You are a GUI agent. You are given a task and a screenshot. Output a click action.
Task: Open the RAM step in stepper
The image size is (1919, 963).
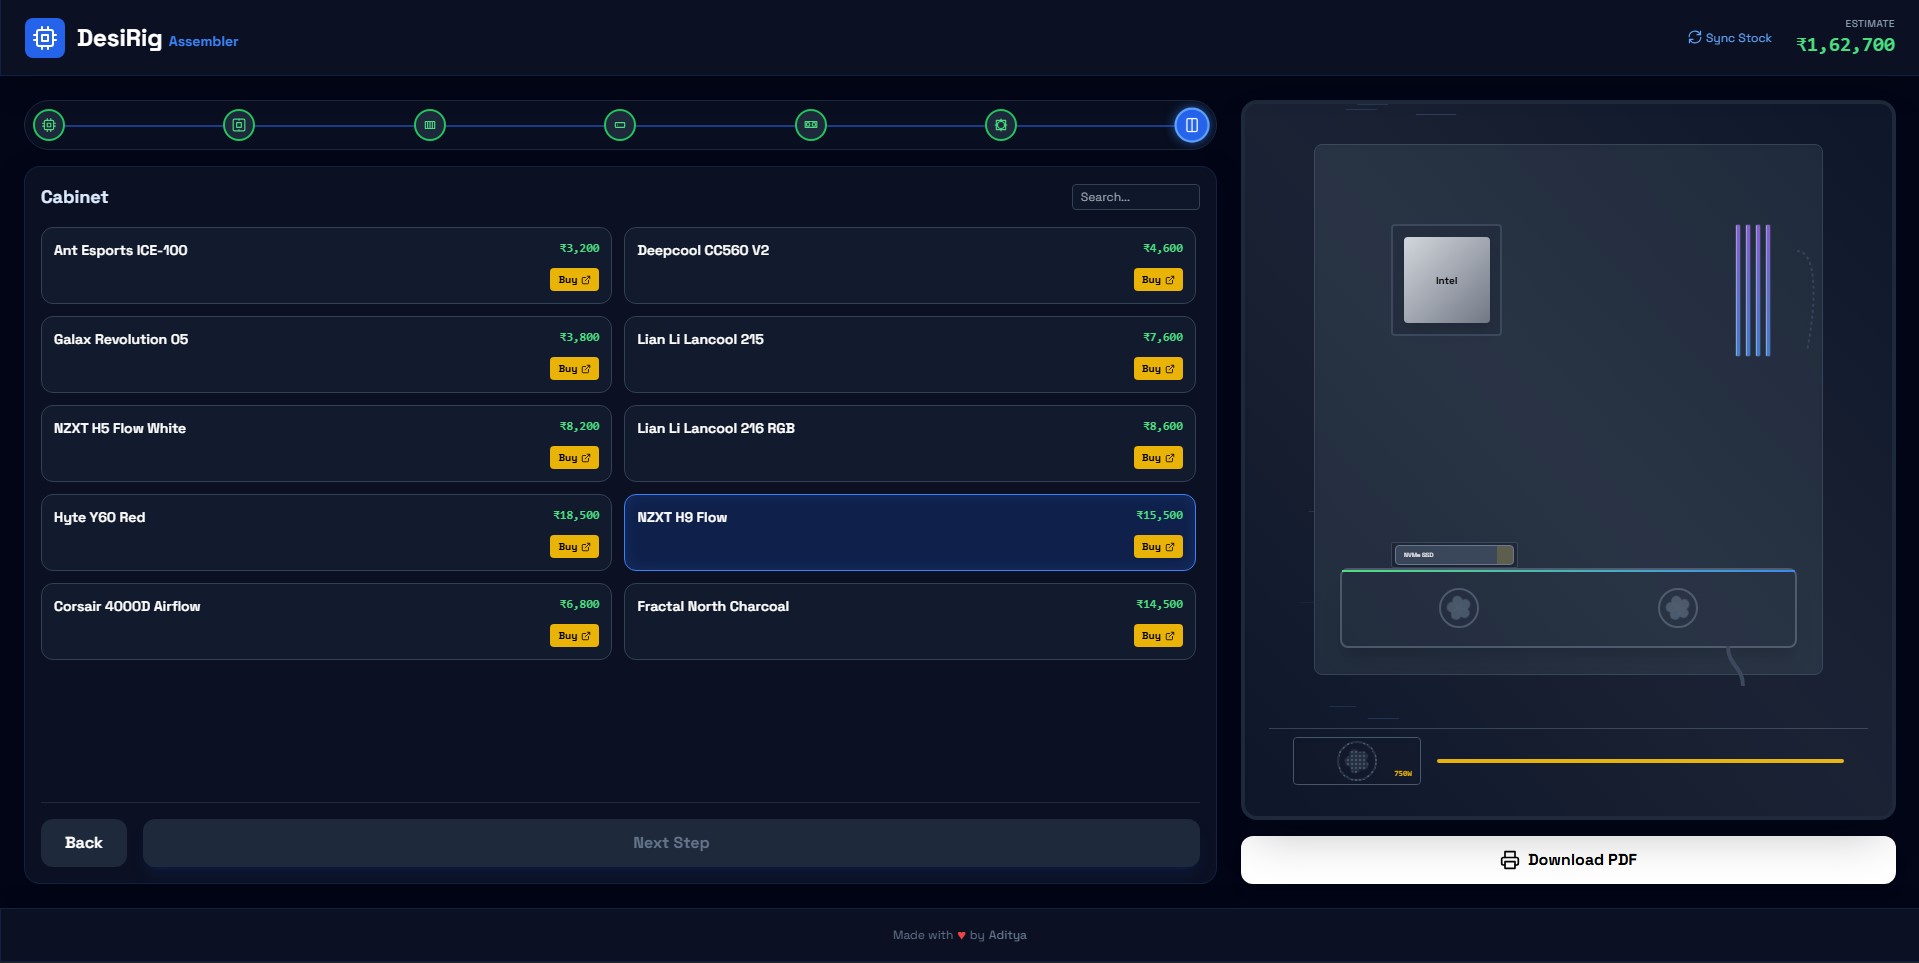tap(430, 125)
